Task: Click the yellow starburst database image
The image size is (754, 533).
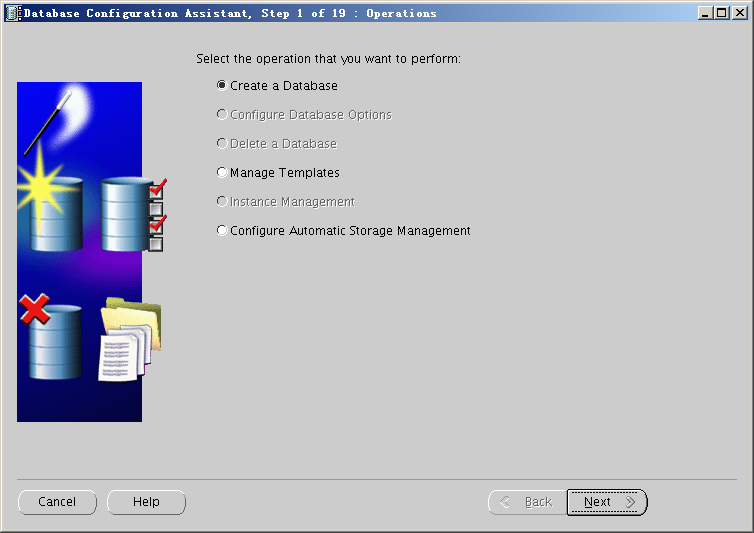Action: click(x=44, y=205)
